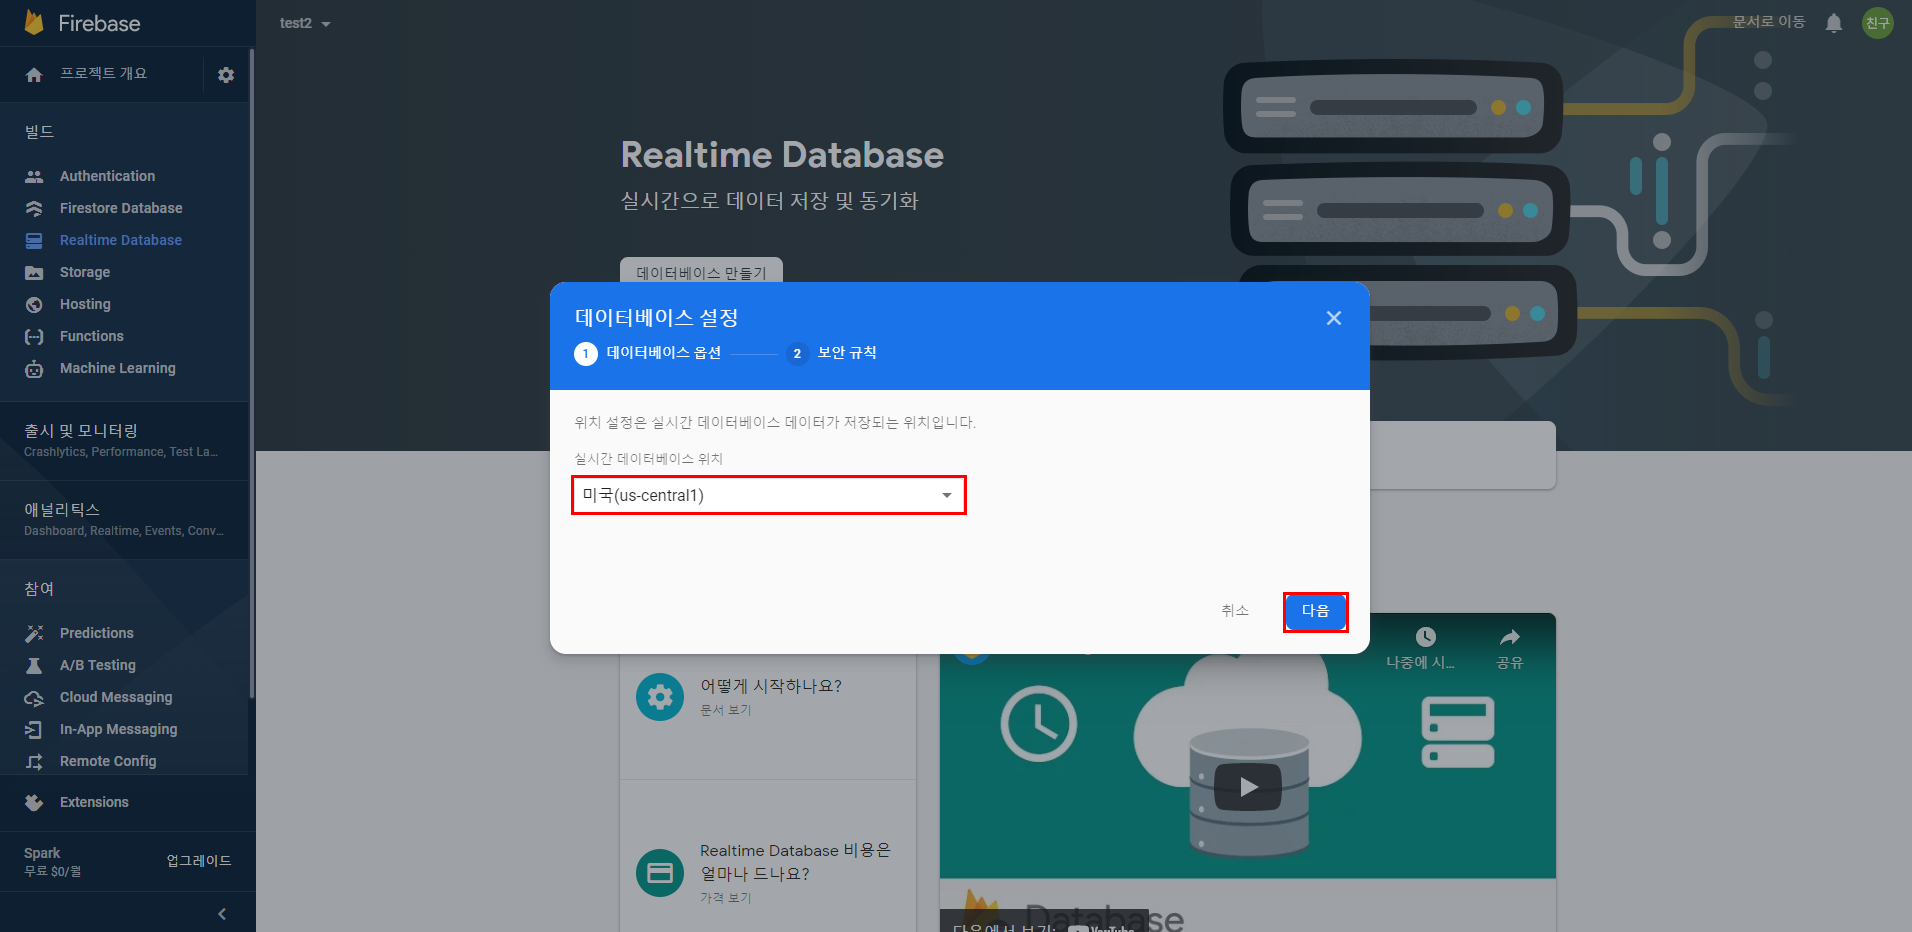Click the A/B Testing flask icon
This screenshot has width=1912, height=932.
(x=34, y=665)
